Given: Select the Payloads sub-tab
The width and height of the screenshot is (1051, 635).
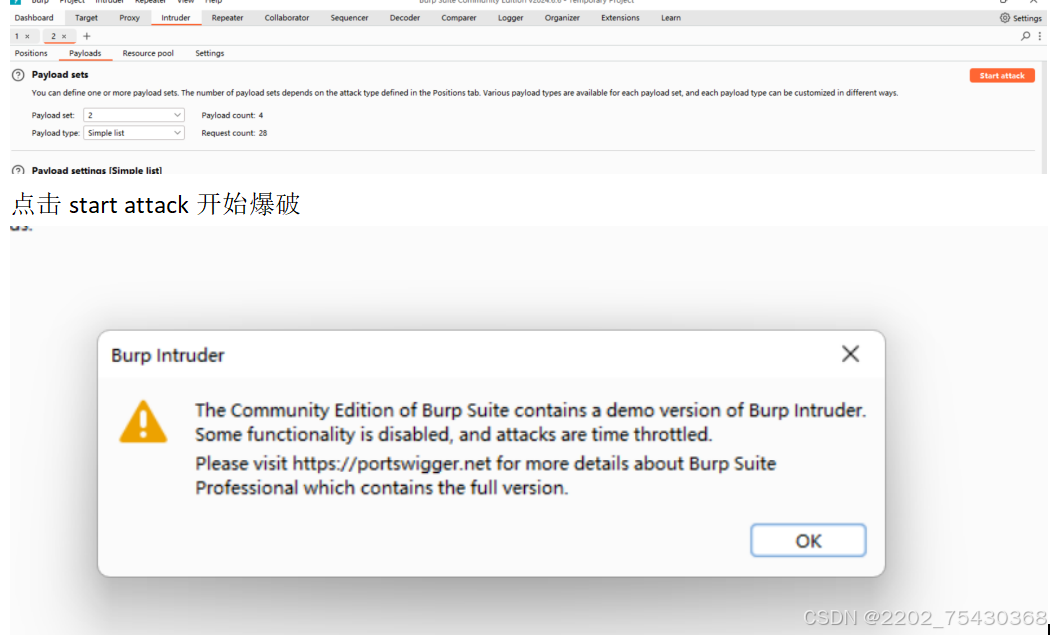Looking at the screenshot, I should 85,53.
